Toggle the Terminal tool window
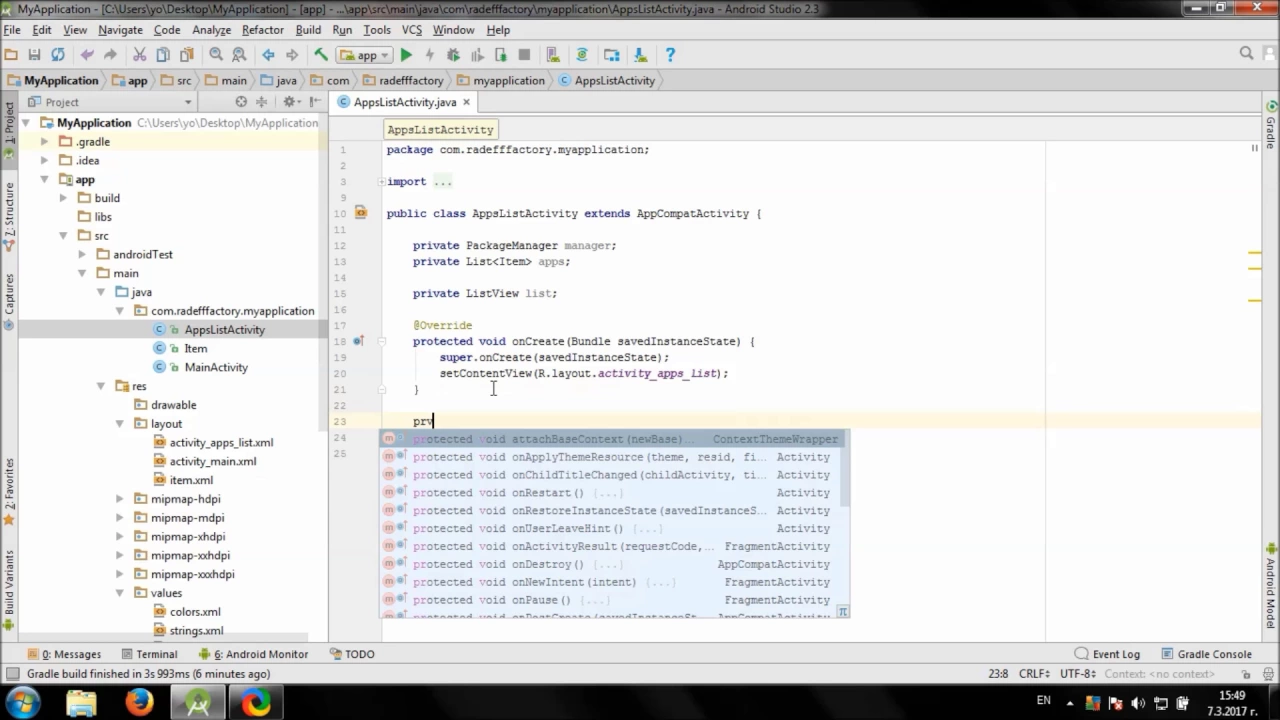1280x720 pixels. 148,654
